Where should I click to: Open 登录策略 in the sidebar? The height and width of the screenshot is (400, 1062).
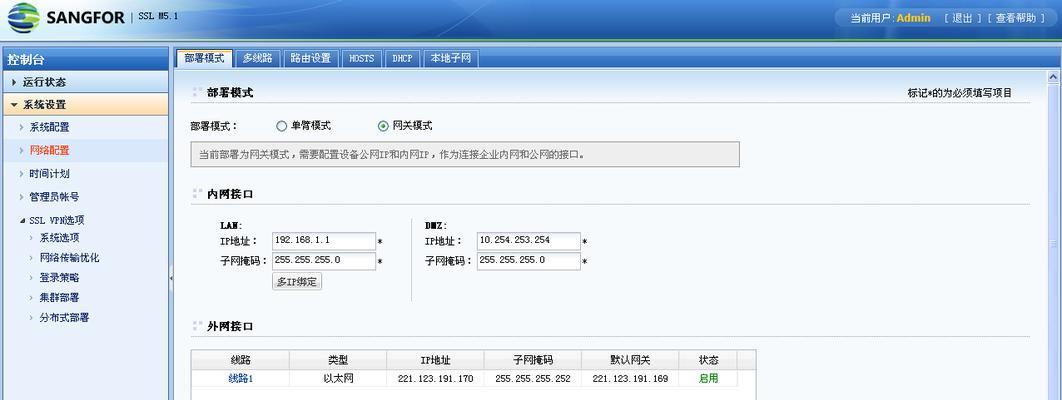(59, 277)
